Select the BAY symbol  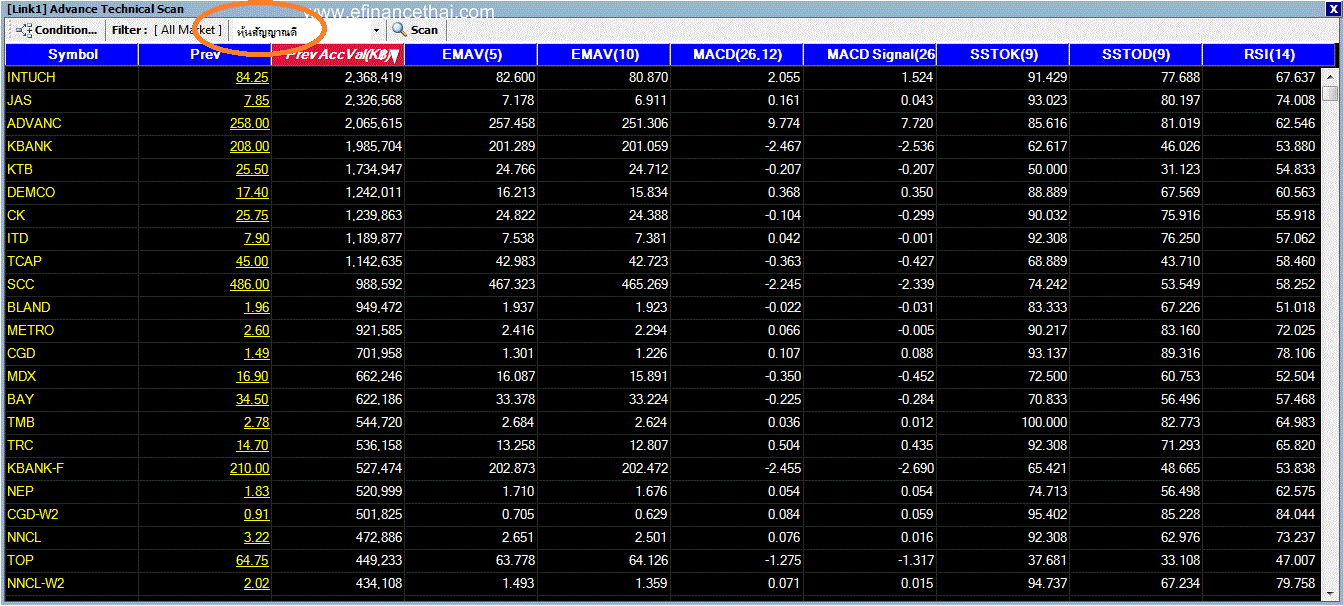20,399
